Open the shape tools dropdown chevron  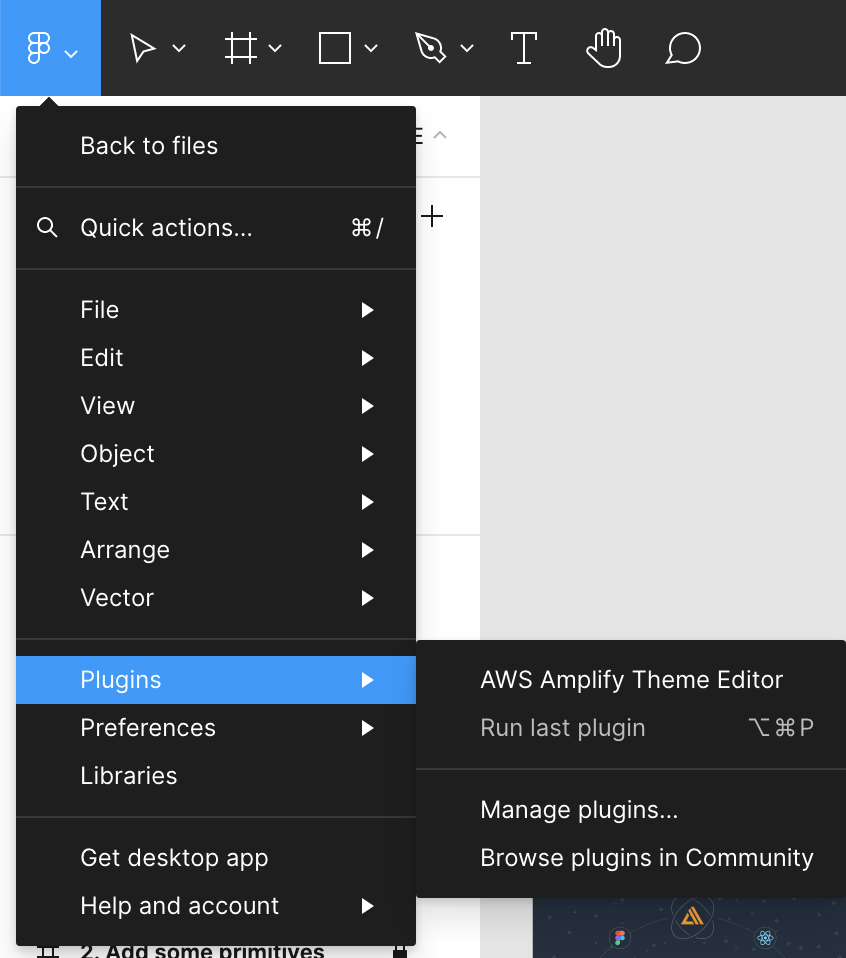coord(371,48)
